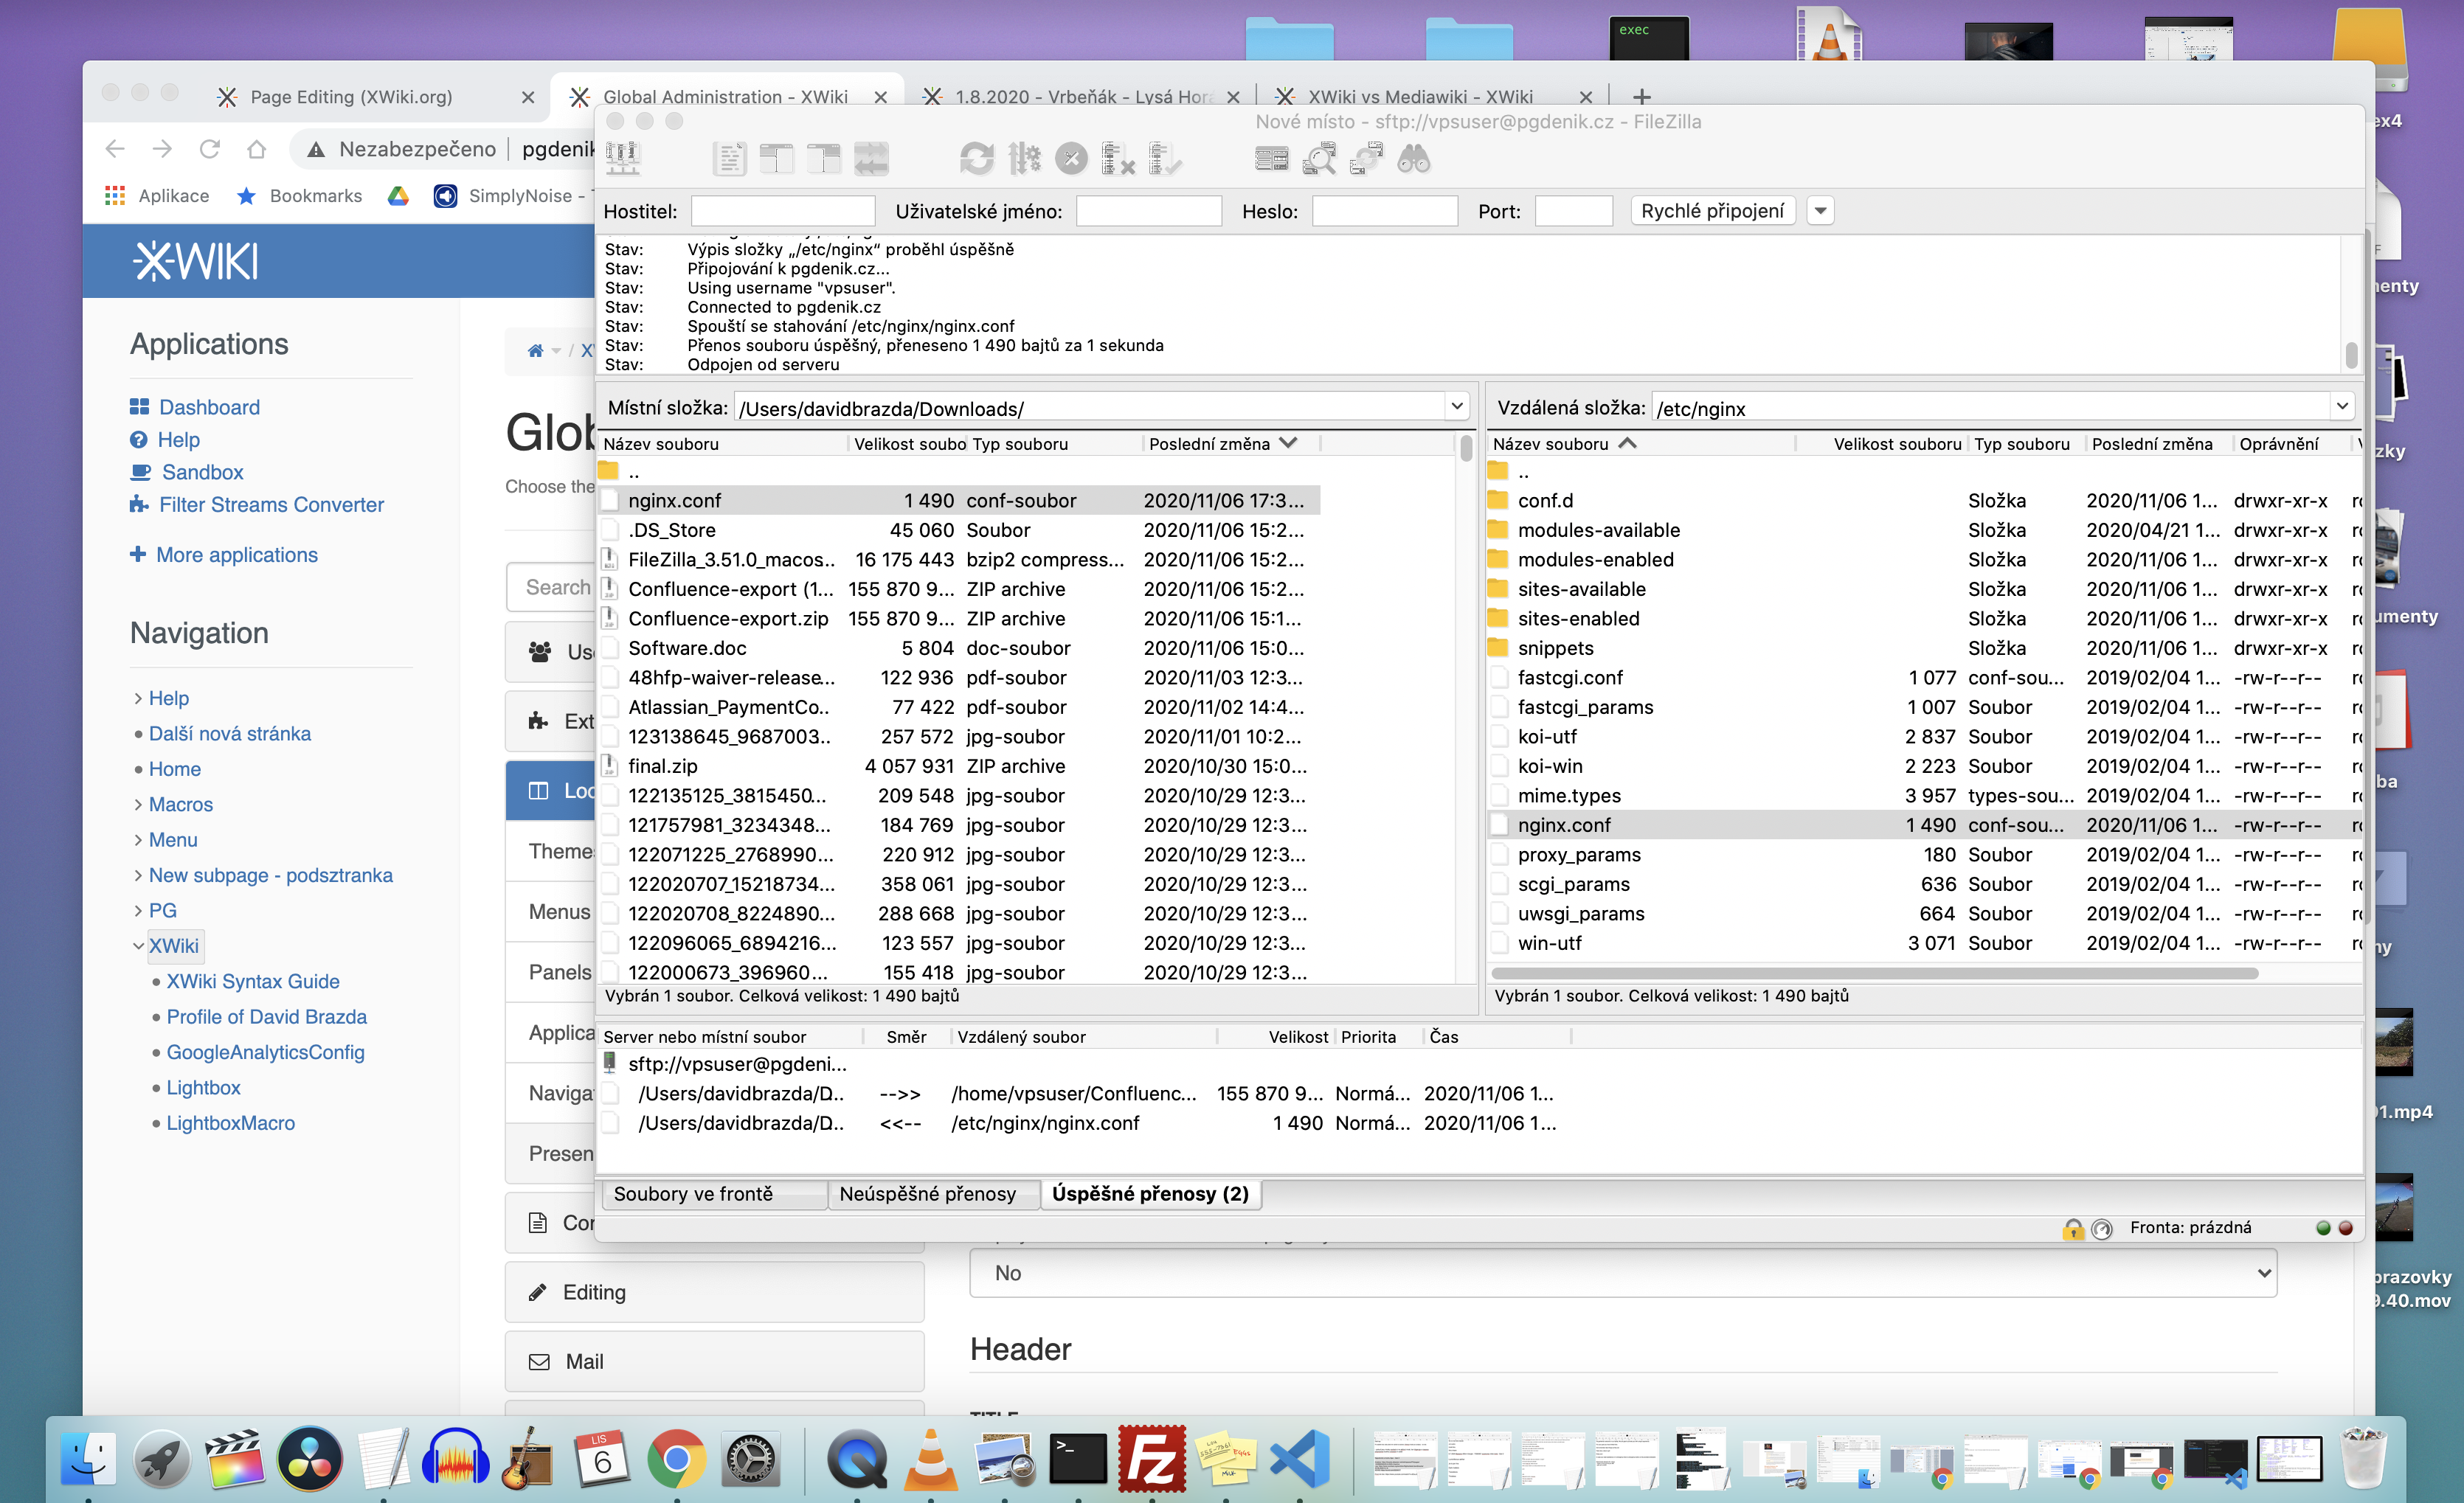The image size is (2464, 1503).
Task: Expand Macros node in Navigation tree
Action: coord(138,804)
